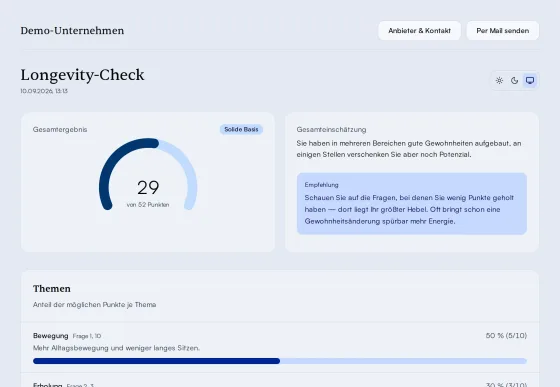Click the Solide Basis badge
This screenshot has width=560, height=387.
pyautogui.click(x=241, y=129)
